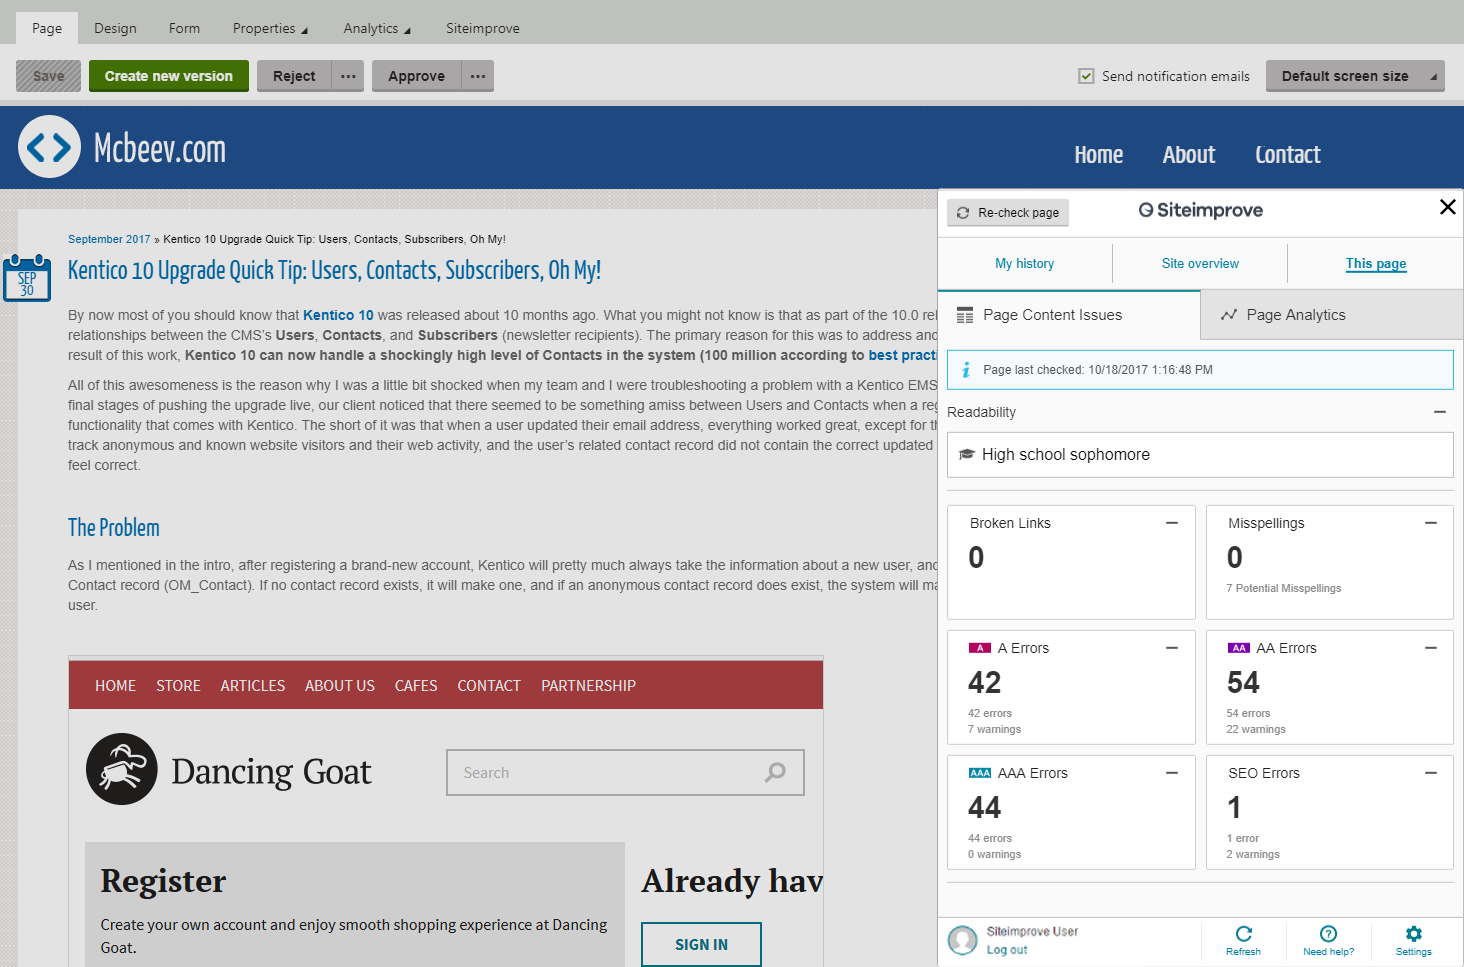The width and height of the screenshot is (1464, 967).
Task: Collapse the Readability section
Action: [1440, 412]
